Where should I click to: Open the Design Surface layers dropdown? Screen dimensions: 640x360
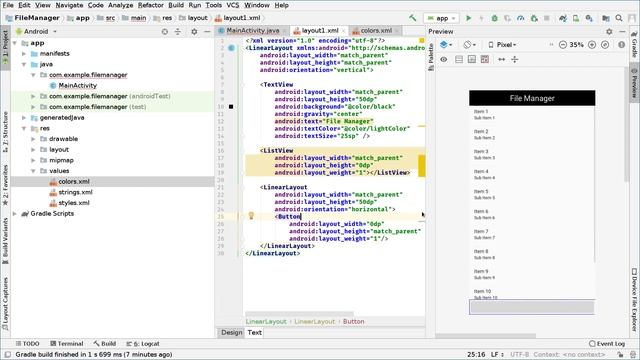point(446,45)
